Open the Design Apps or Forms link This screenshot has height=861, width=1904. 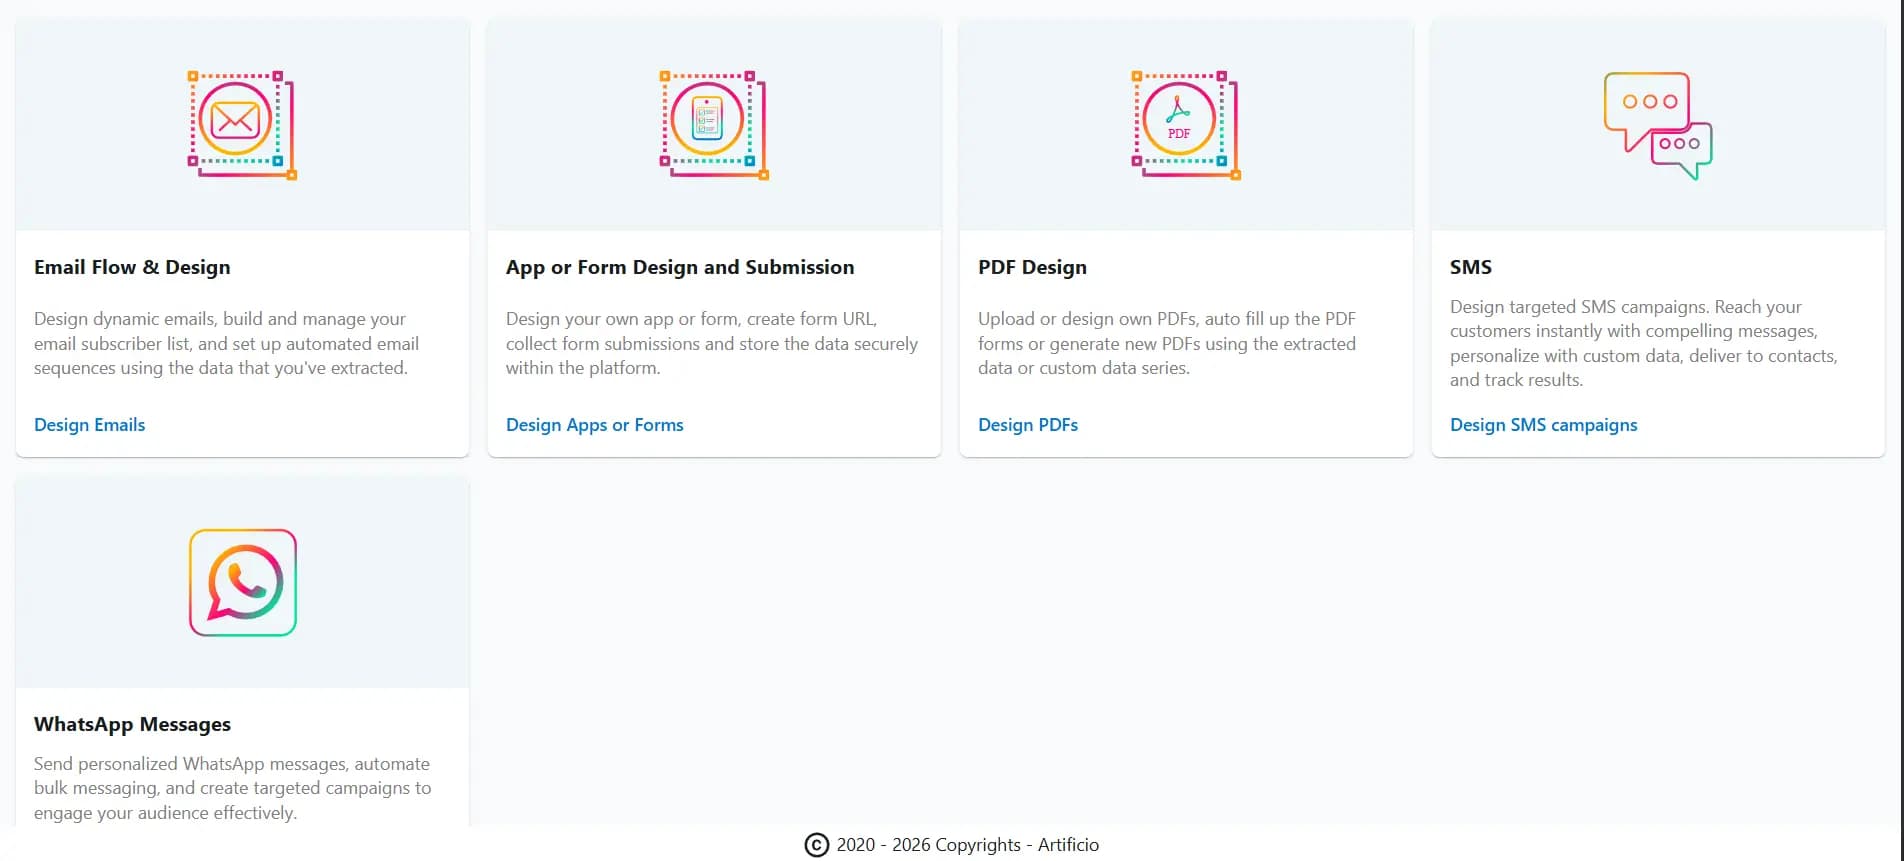tap(594, 425)
